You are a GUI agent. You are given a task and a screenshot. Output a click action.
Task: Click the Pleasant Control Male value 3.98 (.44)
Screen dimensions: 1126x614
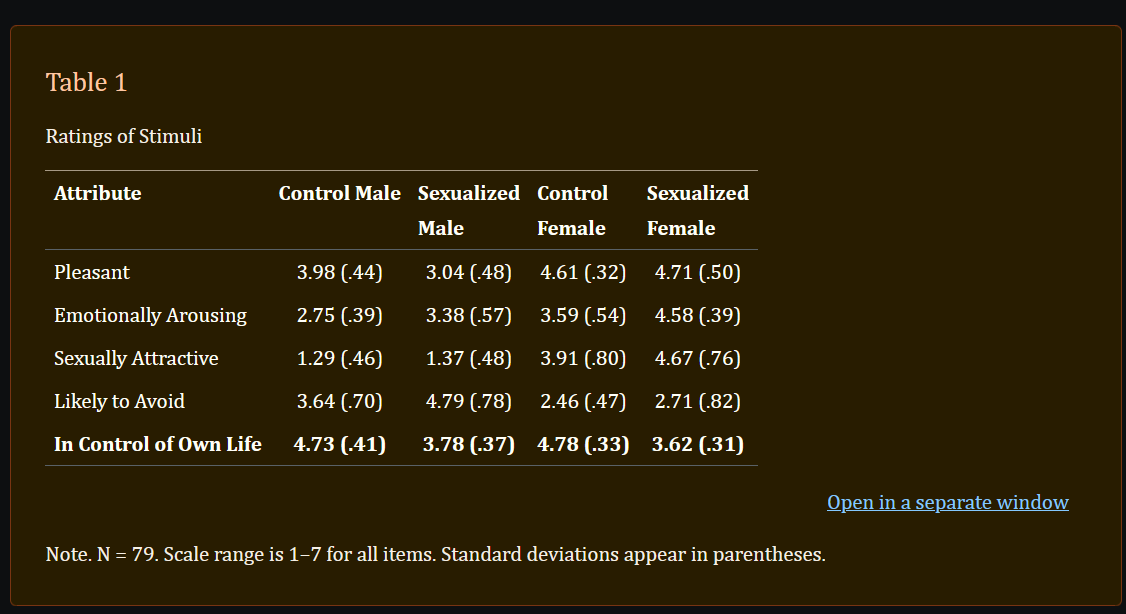(340, 272)
